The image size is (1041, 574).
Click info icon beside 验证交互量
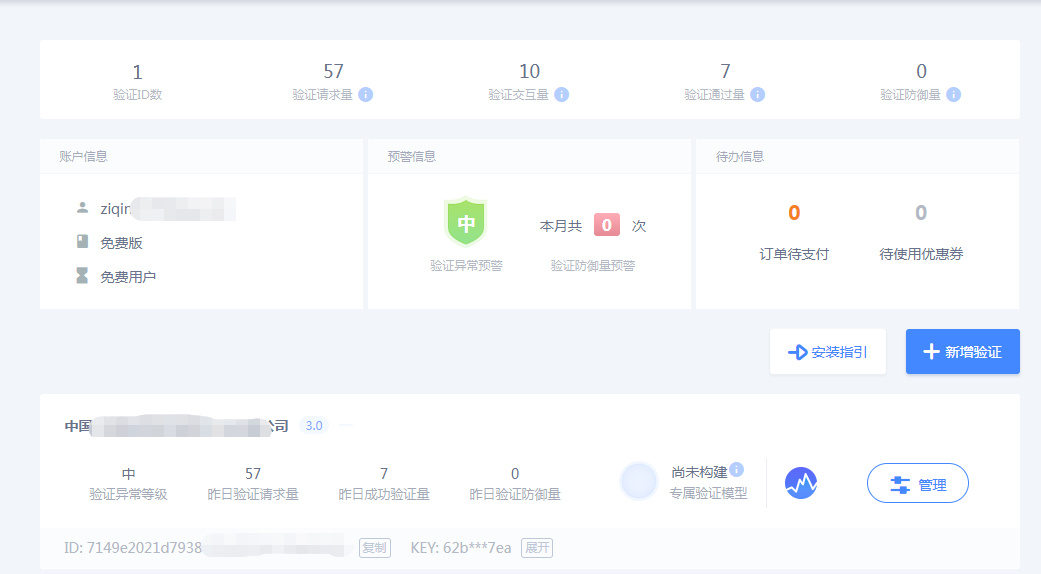click(562, 95)
